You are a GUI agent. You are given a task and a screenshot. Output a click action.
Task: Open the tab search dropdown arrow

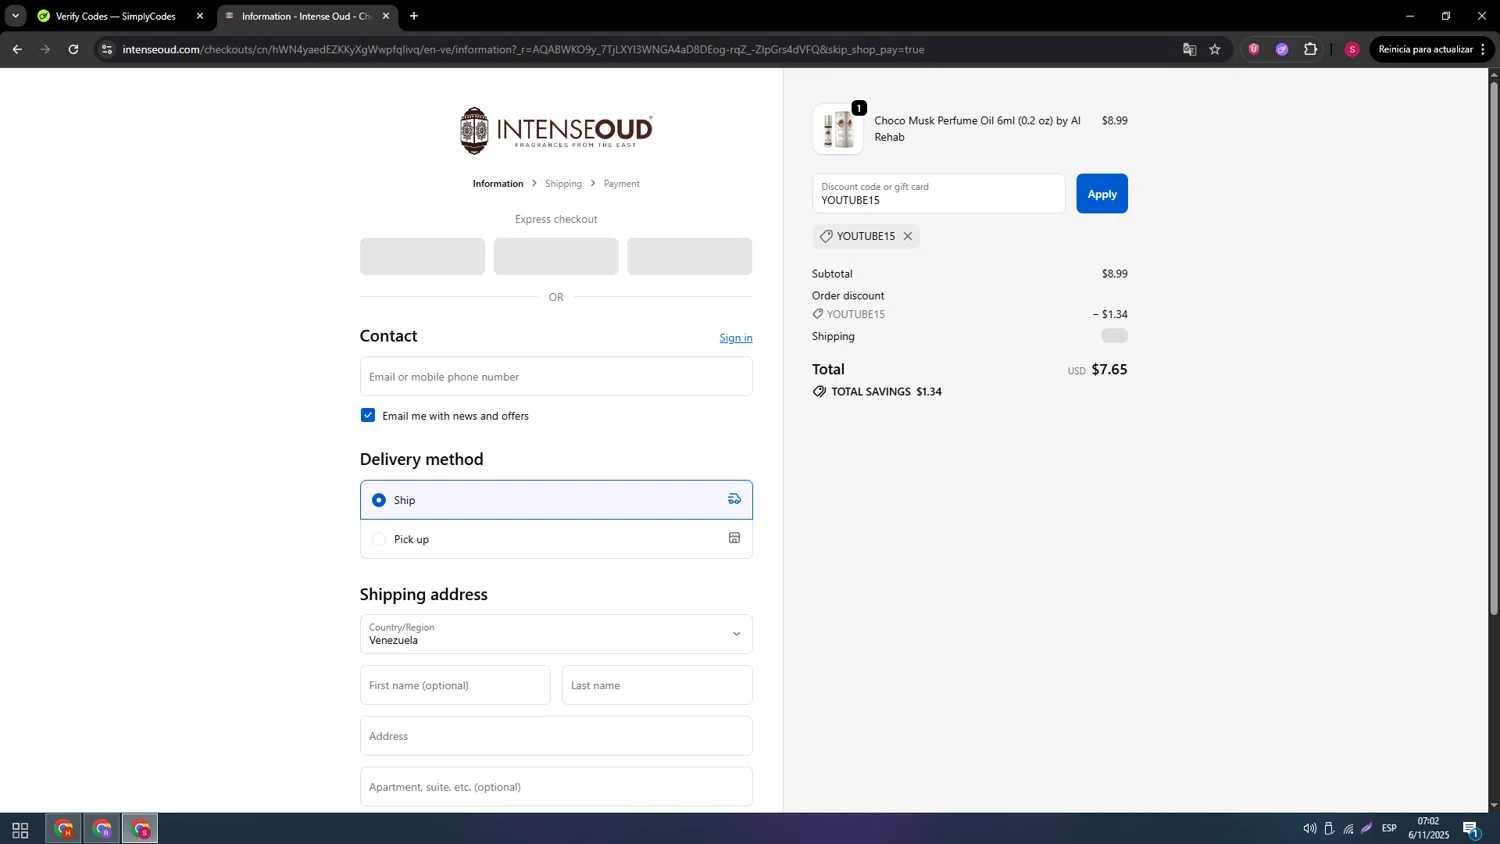click(x=15, y=16)
